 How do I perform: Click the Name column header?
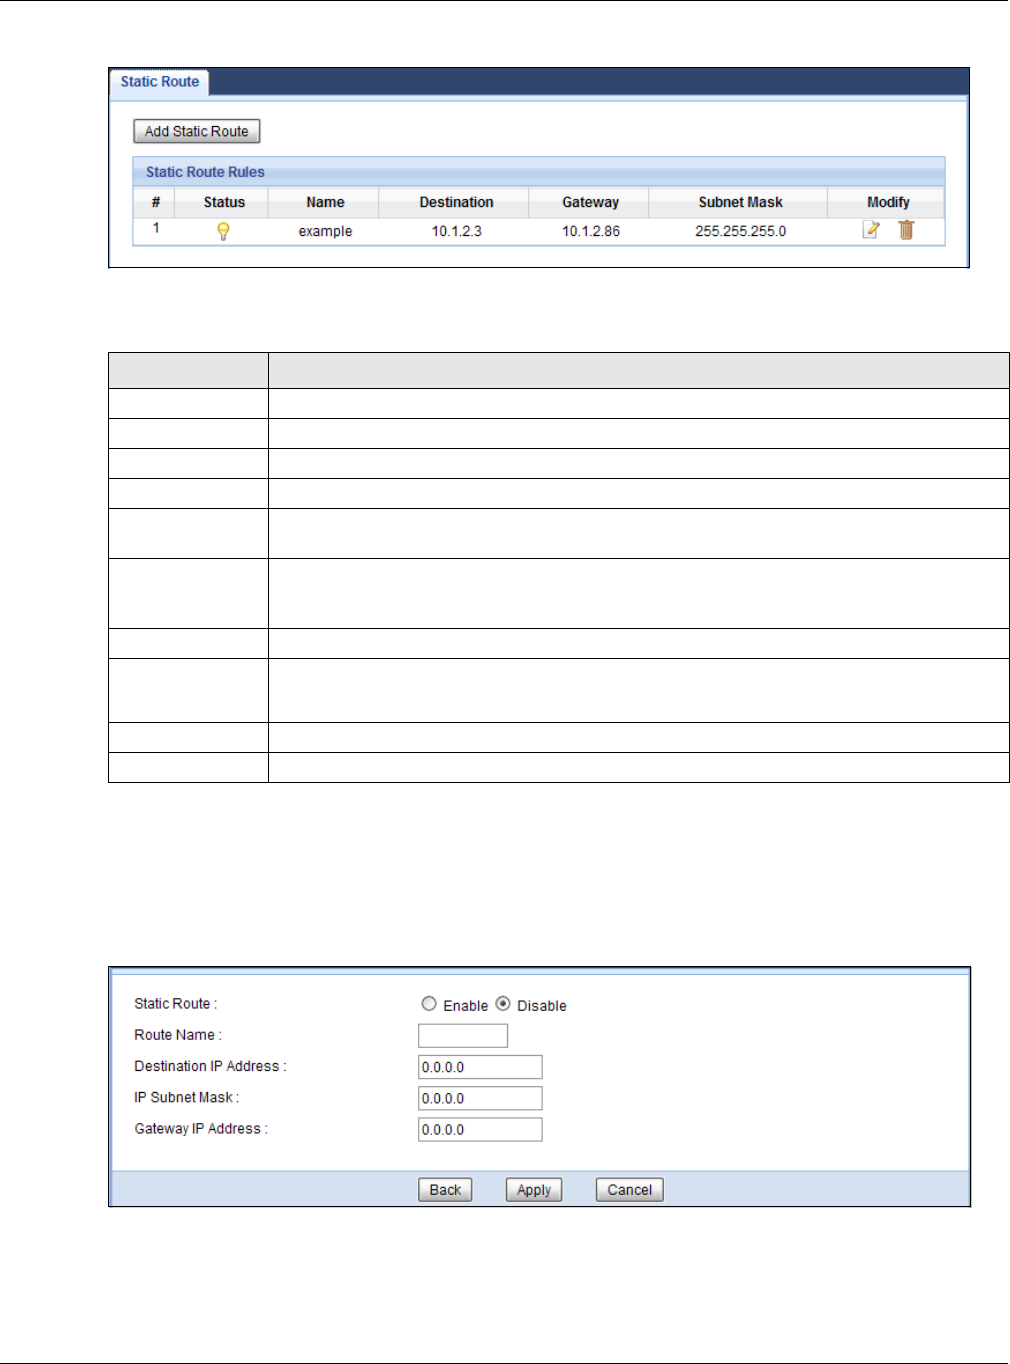(x=325, y=202)
